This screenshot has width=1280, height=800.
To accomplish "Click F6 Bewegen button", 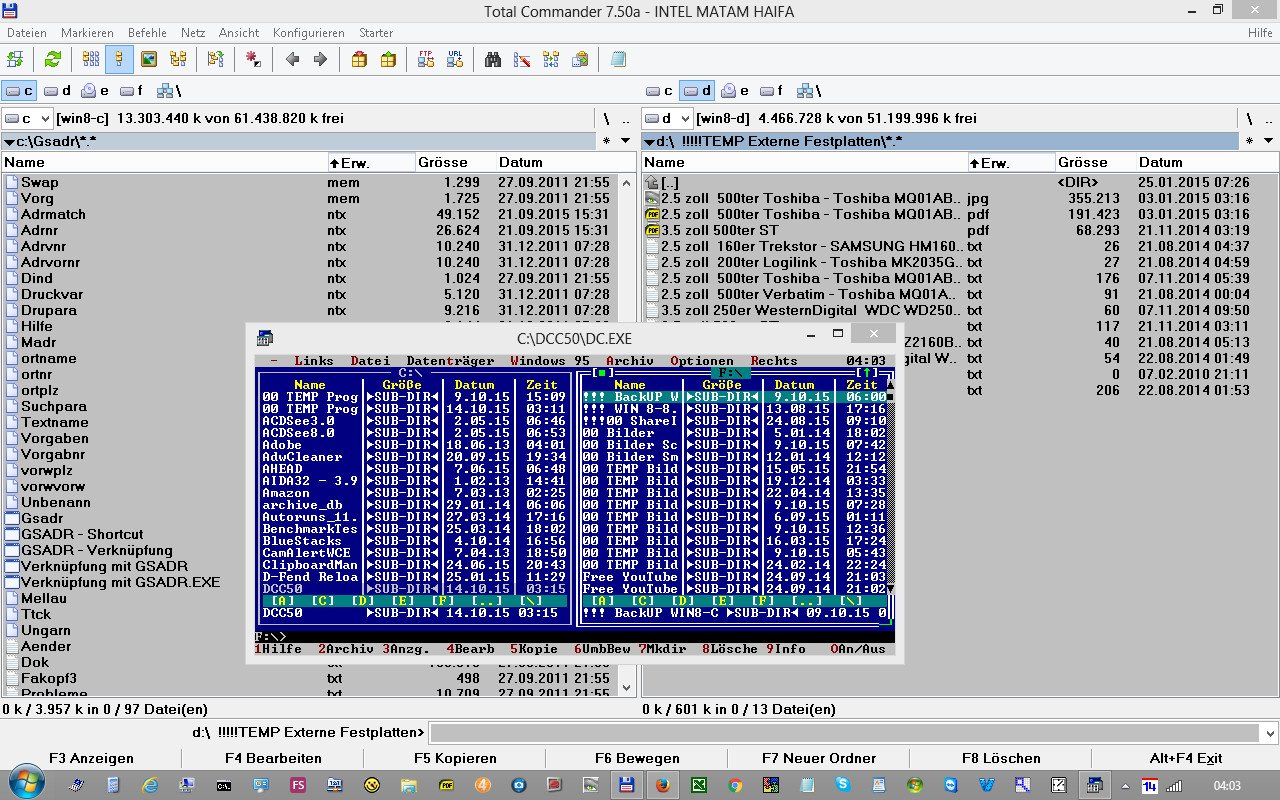I will click(x=637, y=758).
